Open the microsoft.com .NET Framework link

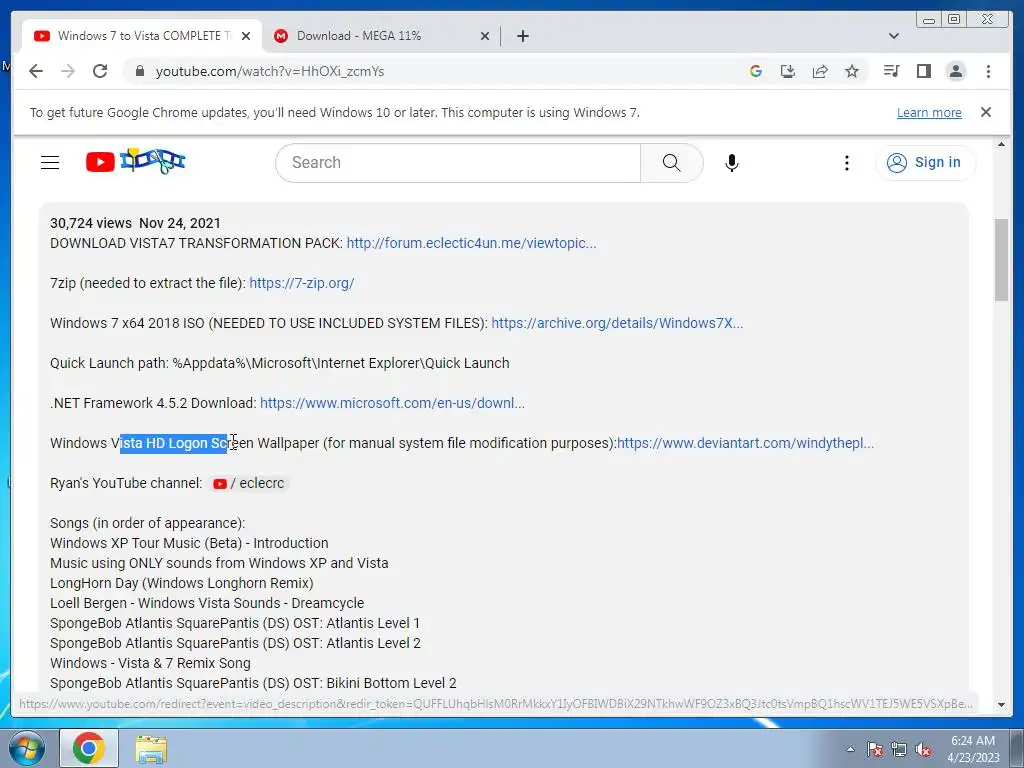[392, 403]
